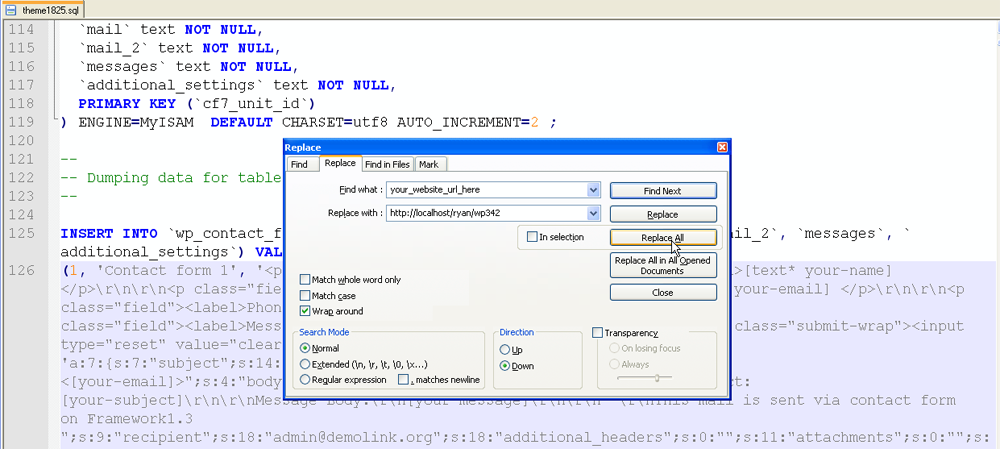Enable the Match case checkbox

coord(306,296)
